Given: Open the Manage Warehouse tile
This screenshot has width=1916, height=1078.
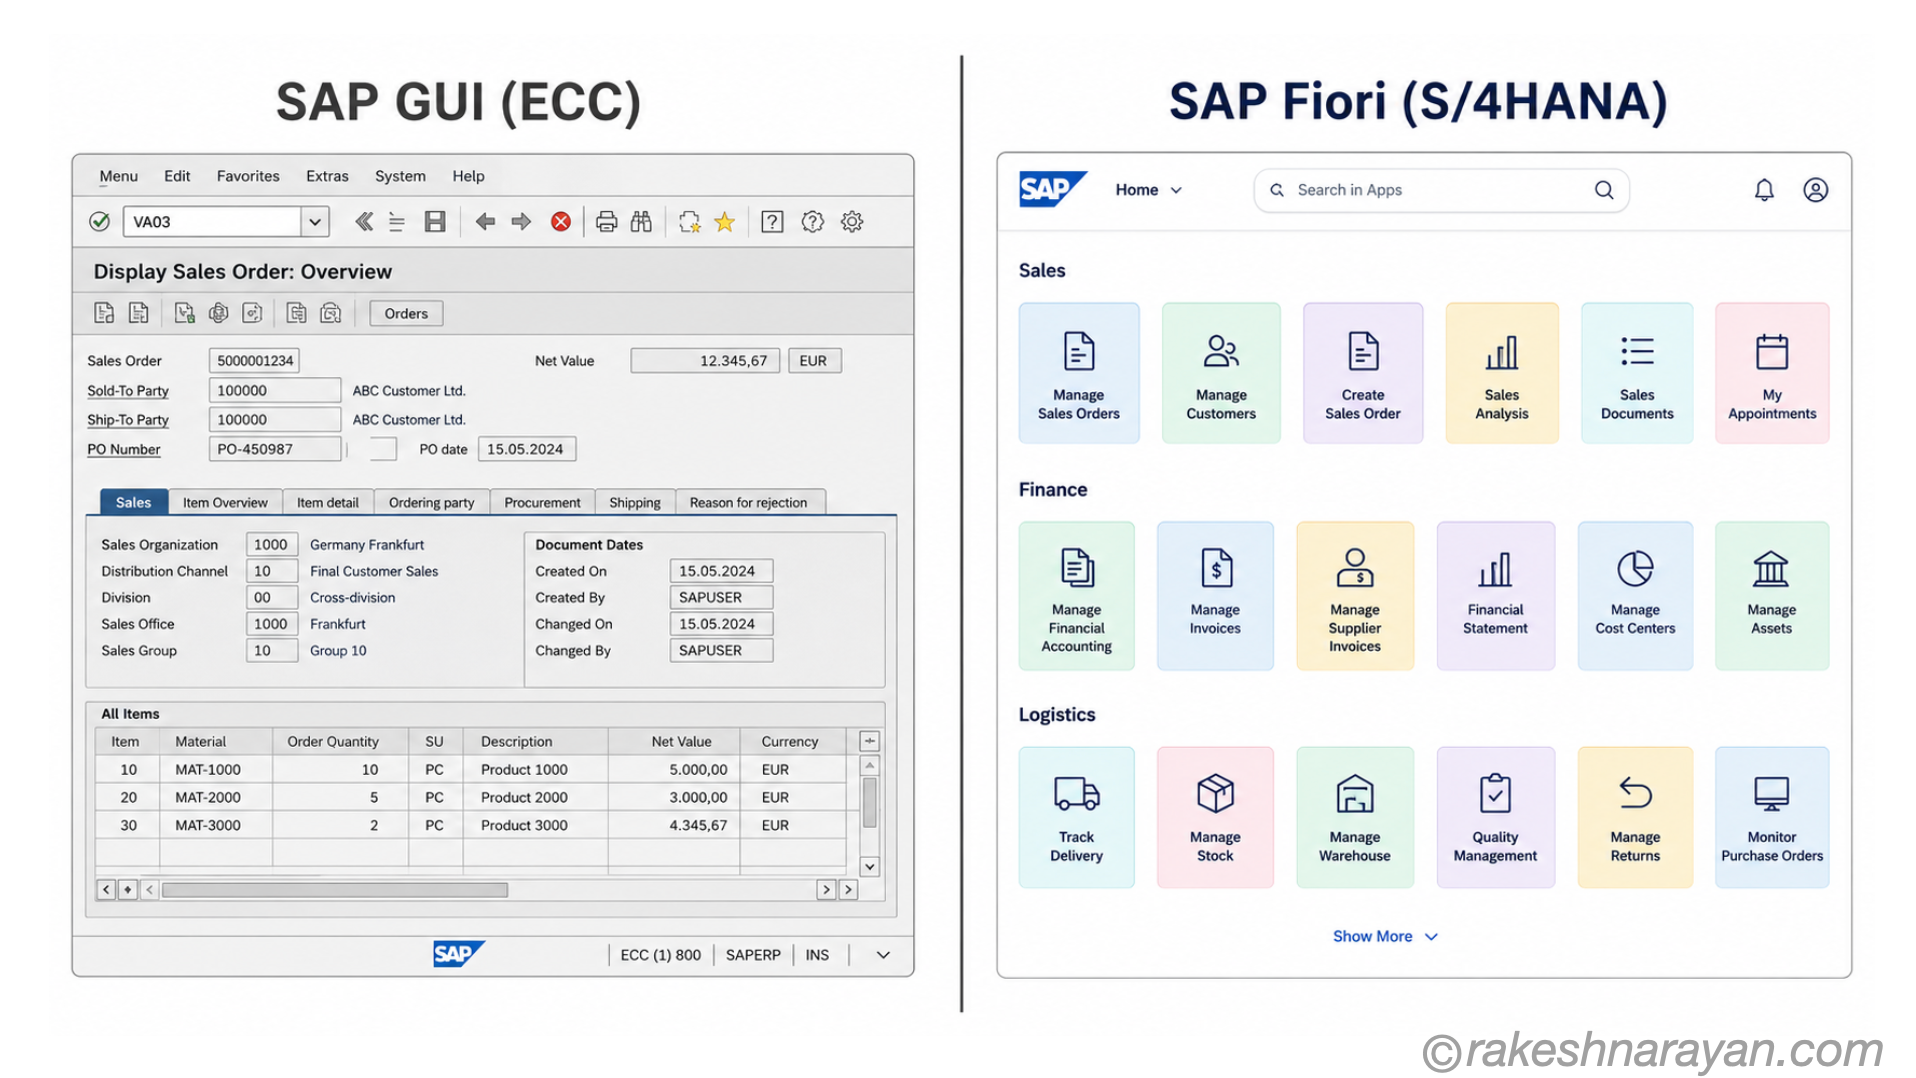Looking at the screenshot, I should click(x=1355, y=817).
